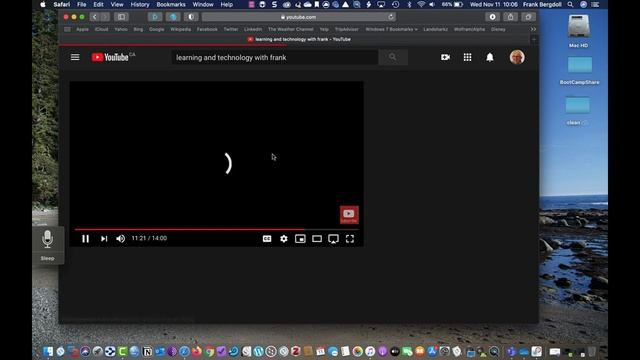Skip to the next video
The width and height of the screenshot is (640, 360).
(104, 239)
